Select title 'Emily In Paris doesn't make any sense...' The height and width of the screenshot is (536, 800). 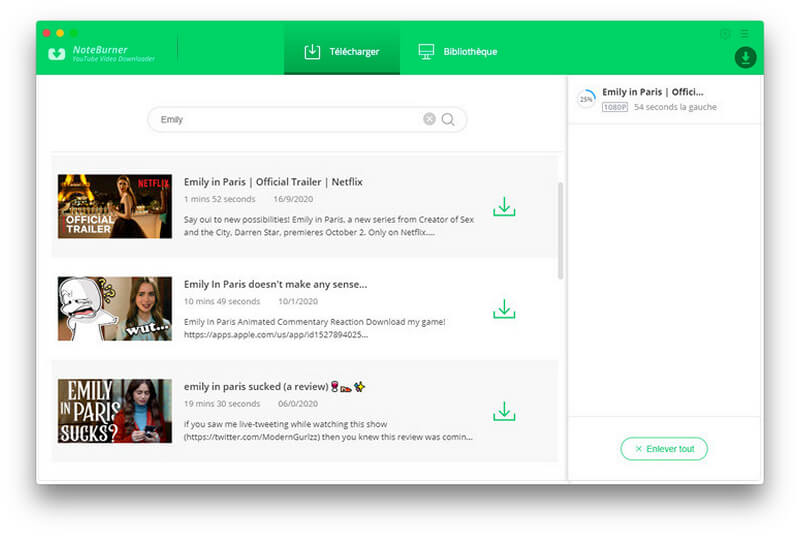[276, 285]
